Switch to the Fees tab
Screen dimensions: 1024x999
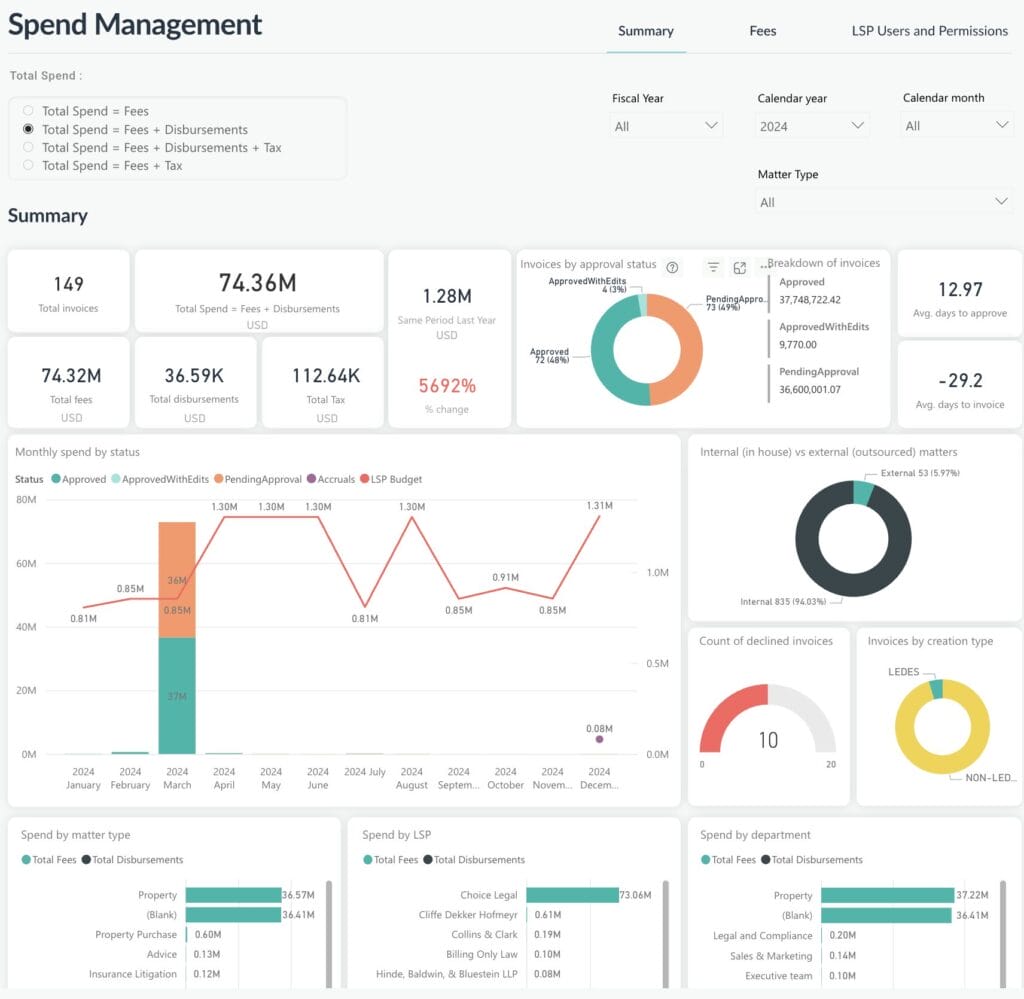point(762,31)
